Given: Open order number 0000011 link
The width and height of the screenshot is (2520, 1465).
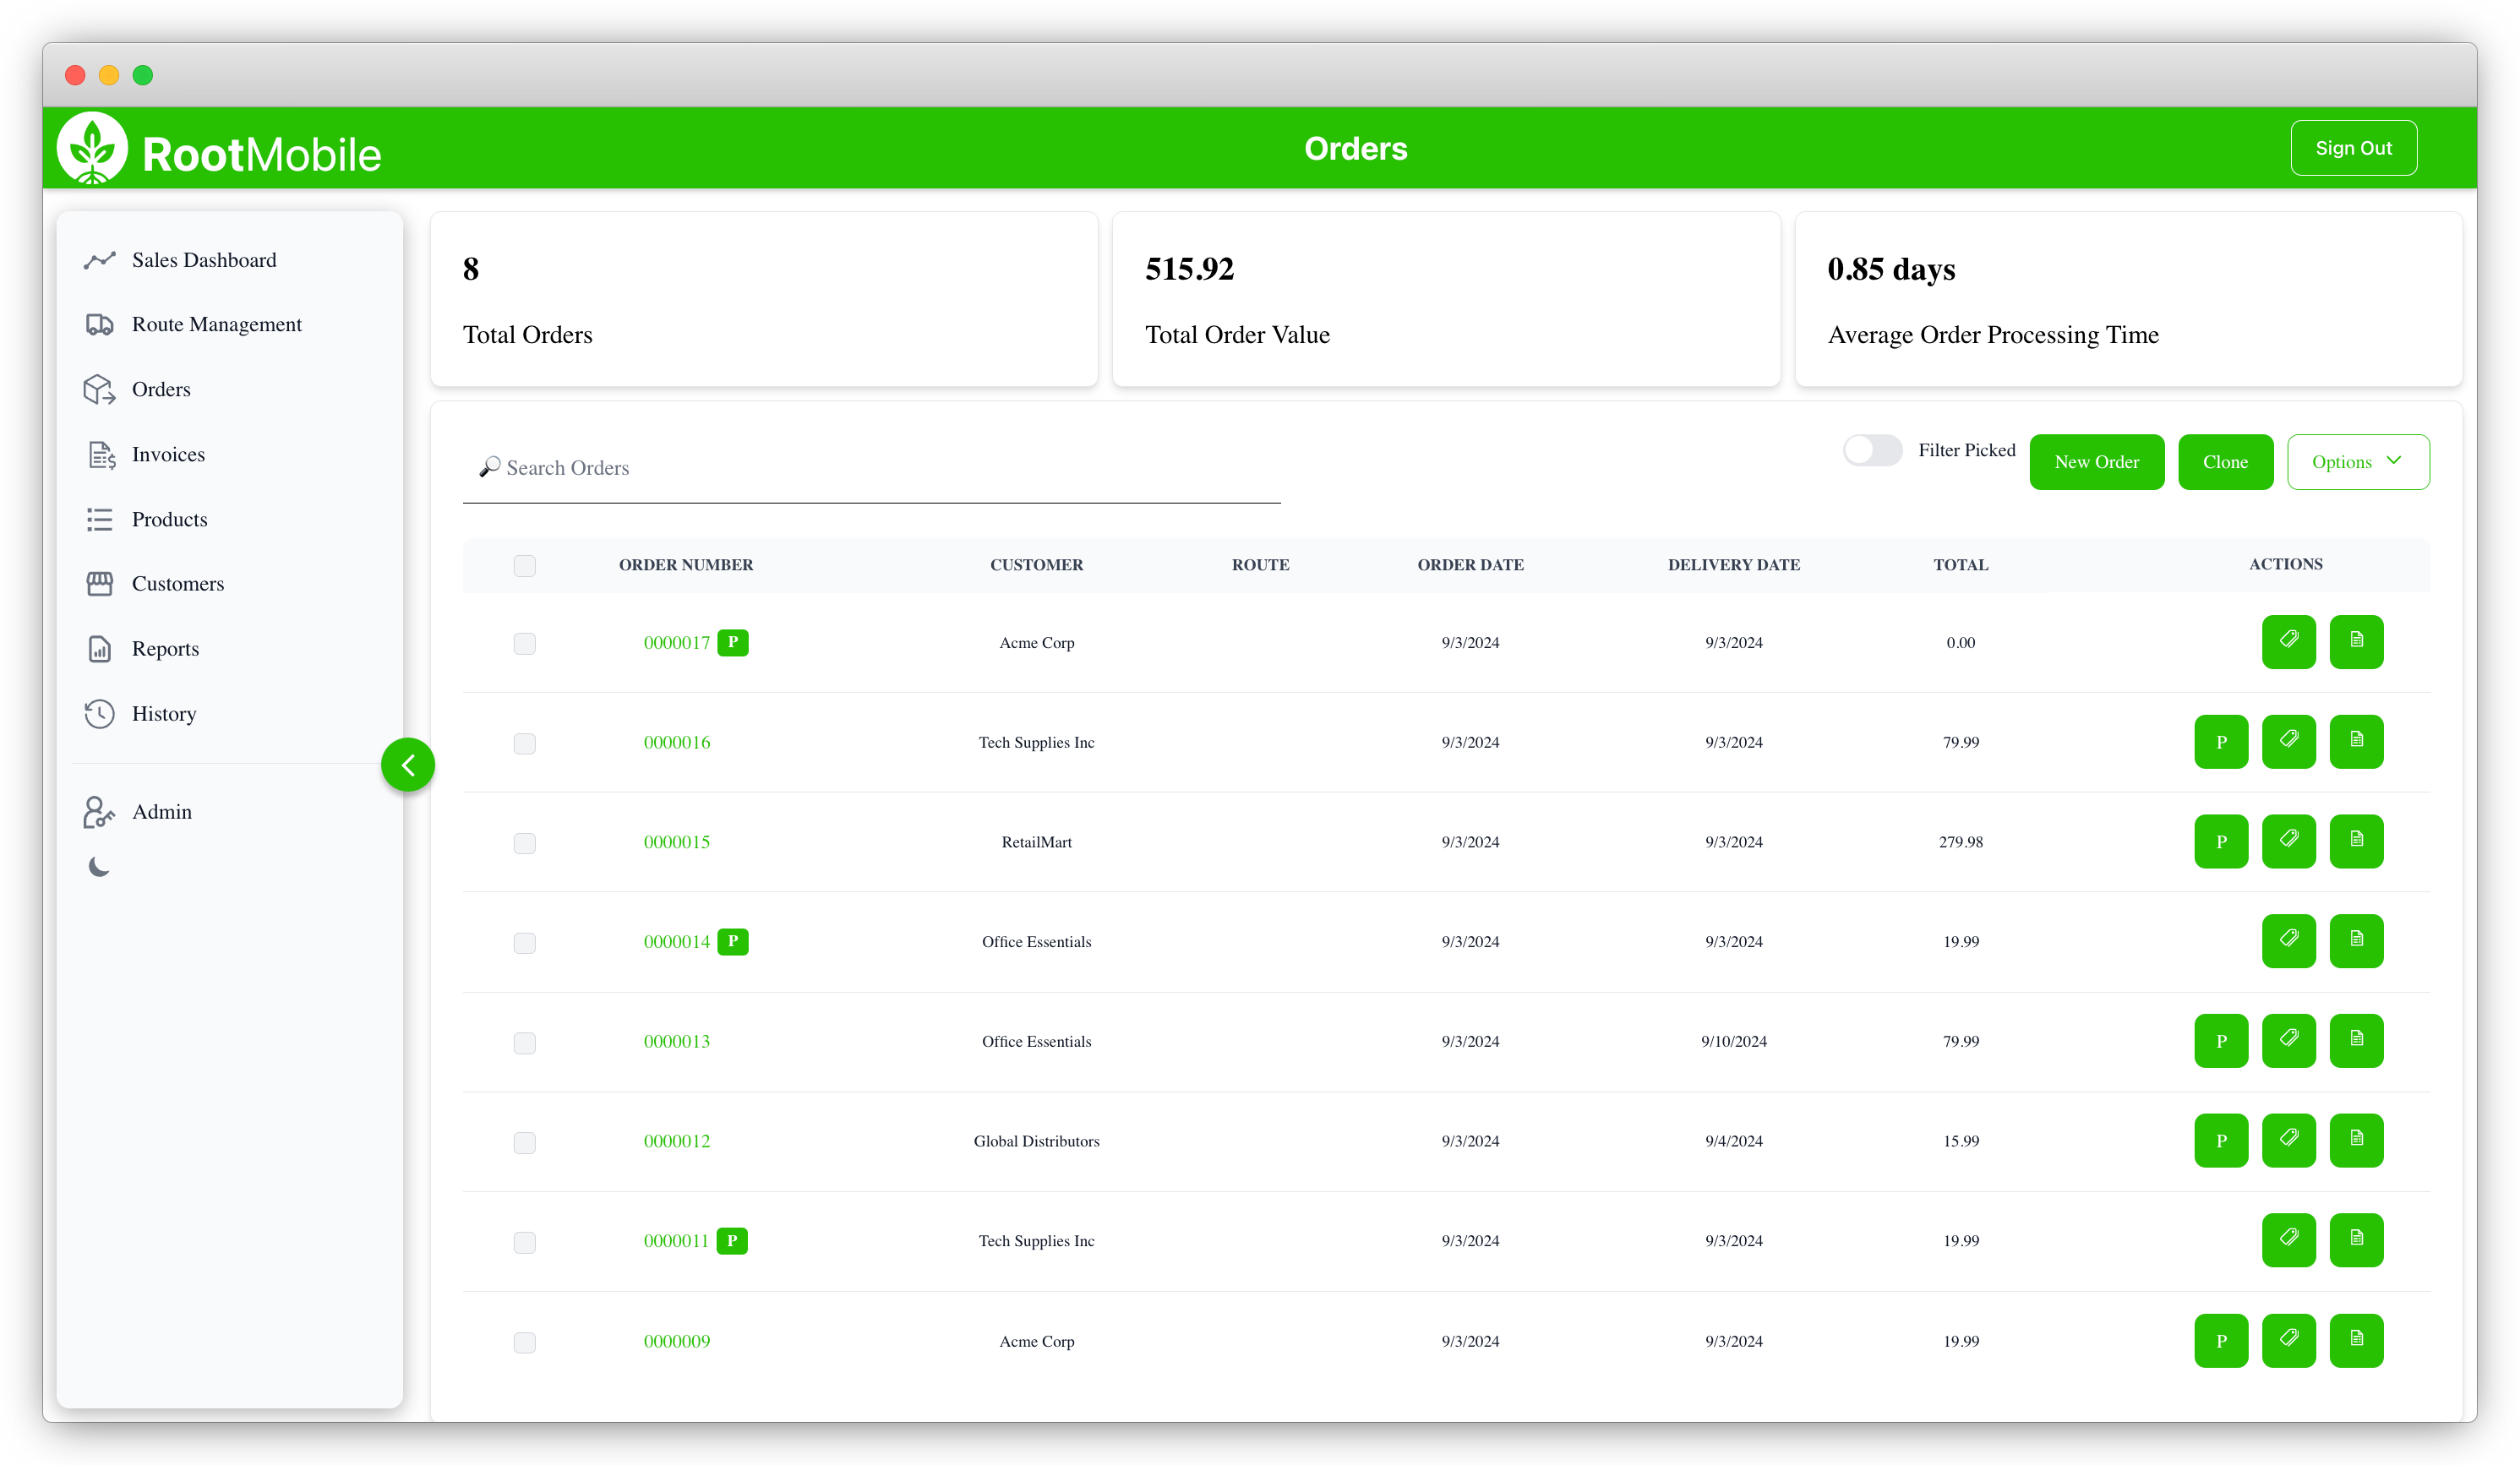Looking at the screenshot, I should click(676, 1241).
